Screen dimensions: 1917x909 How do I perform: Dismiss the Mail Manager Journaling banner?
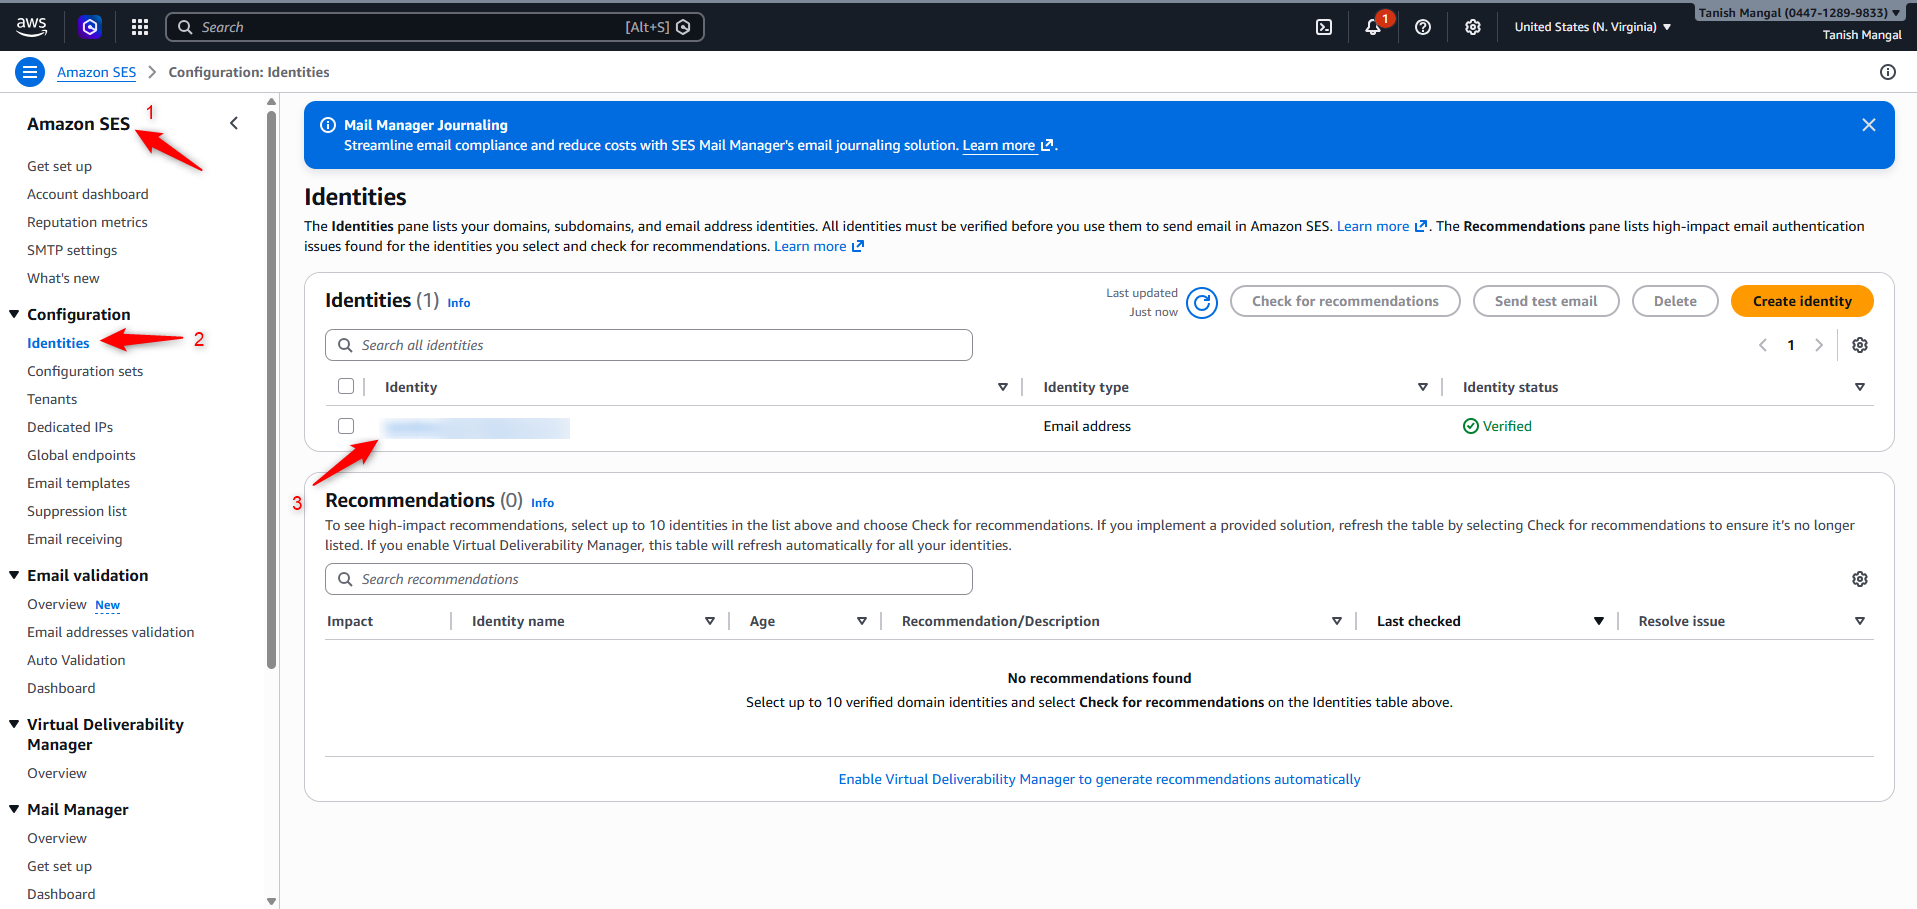(1868, 125)
